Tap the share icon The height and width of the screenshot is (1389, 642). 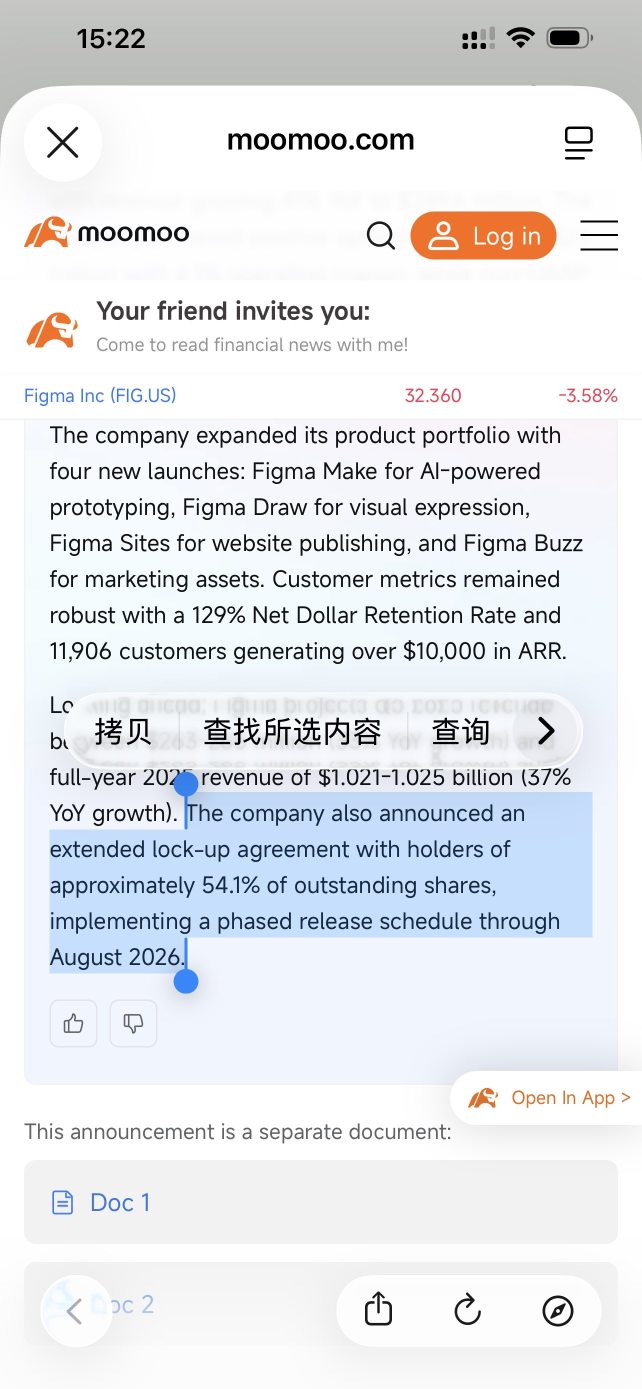tap(378, 1310)
